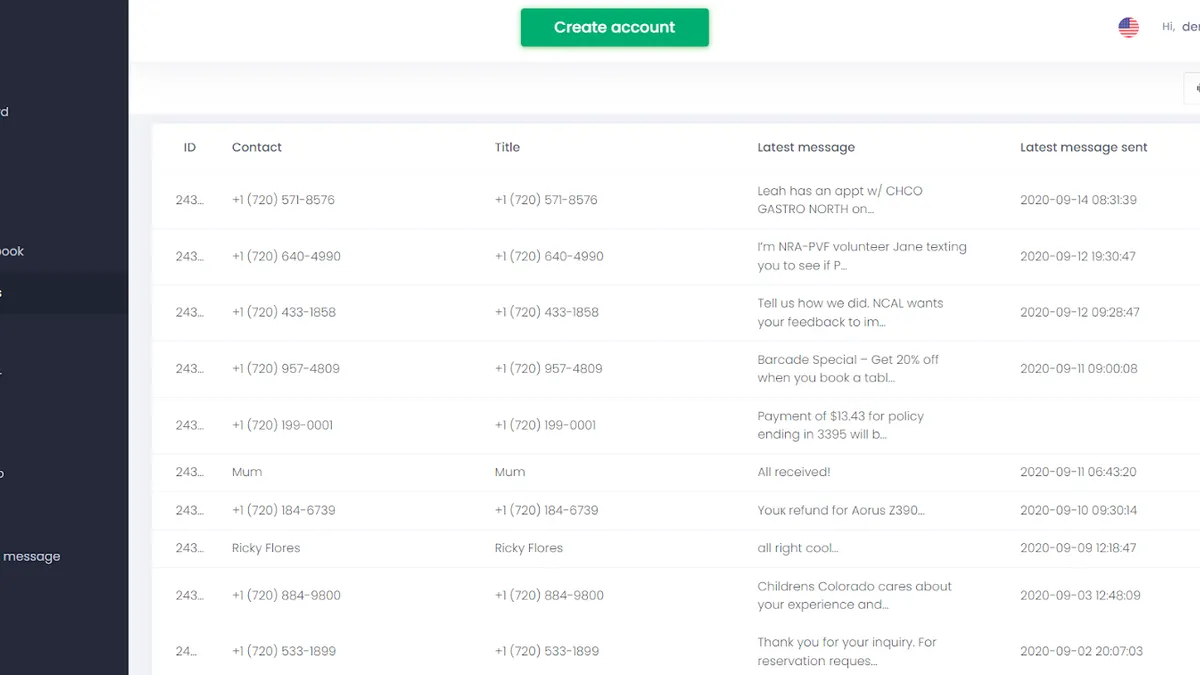Open the "All received!" message

(794, 472)
